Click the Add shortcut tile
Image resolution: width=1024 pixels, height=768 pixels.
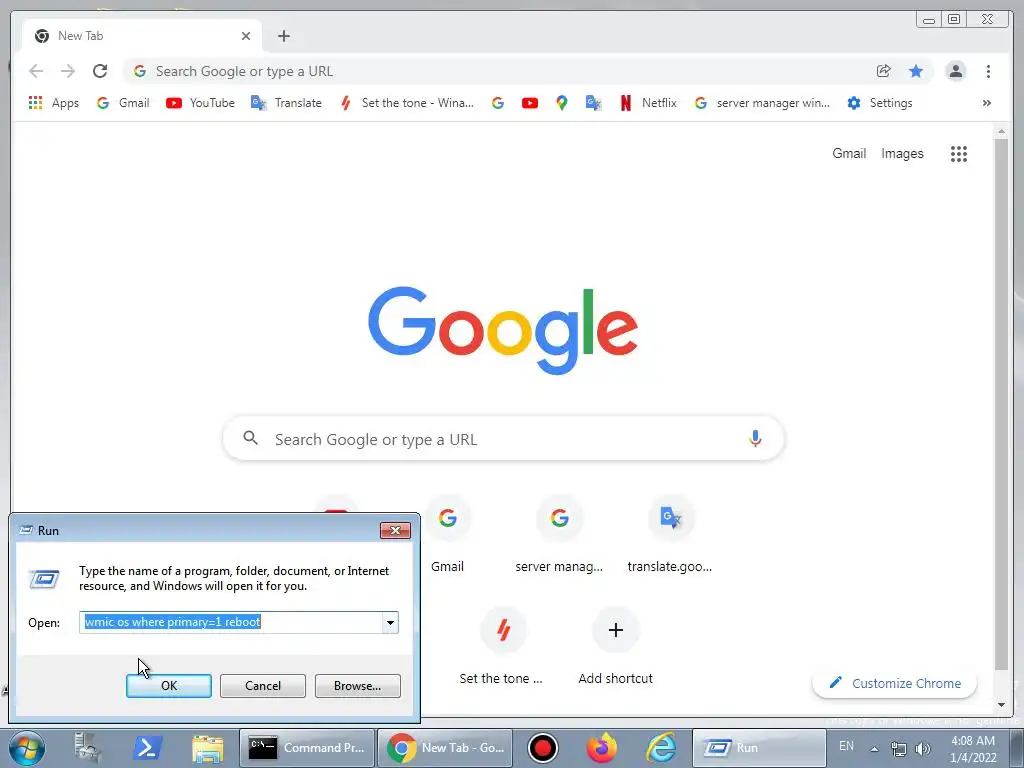click(615, 648)
